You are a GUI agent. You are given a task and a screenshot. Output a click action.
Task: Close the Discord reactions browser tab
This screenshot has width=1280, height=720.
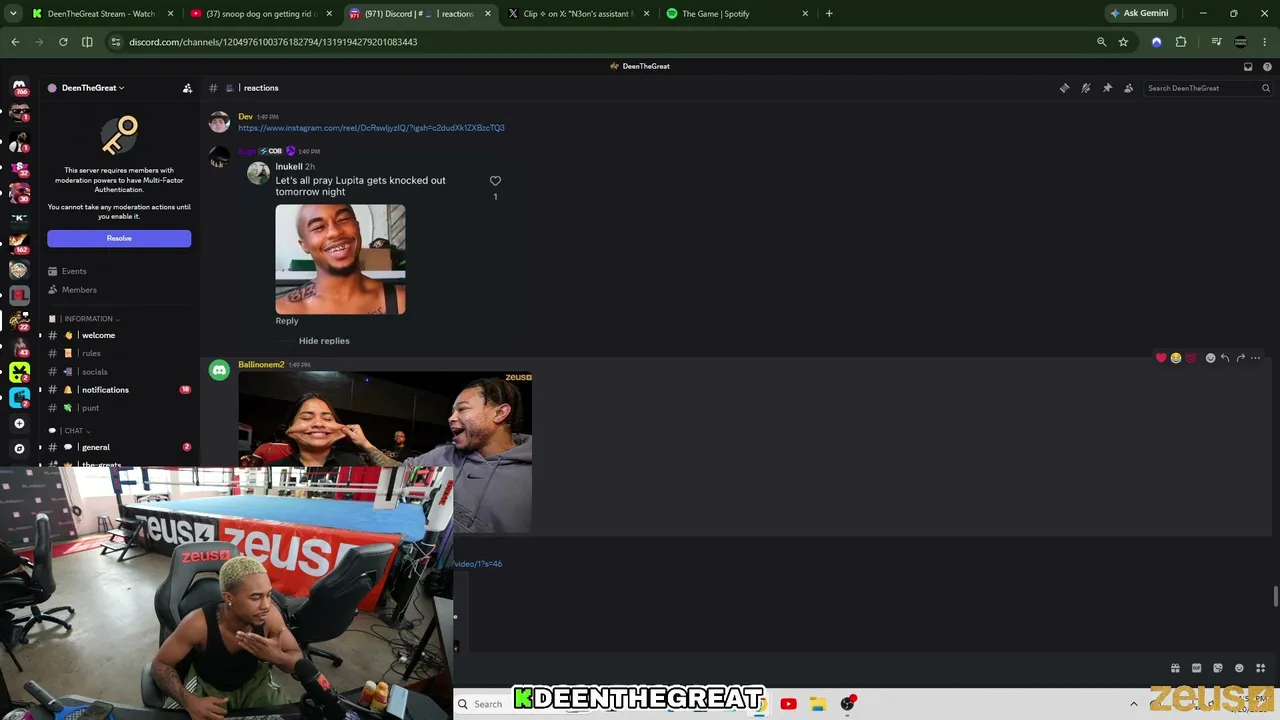tap(488, 14)
